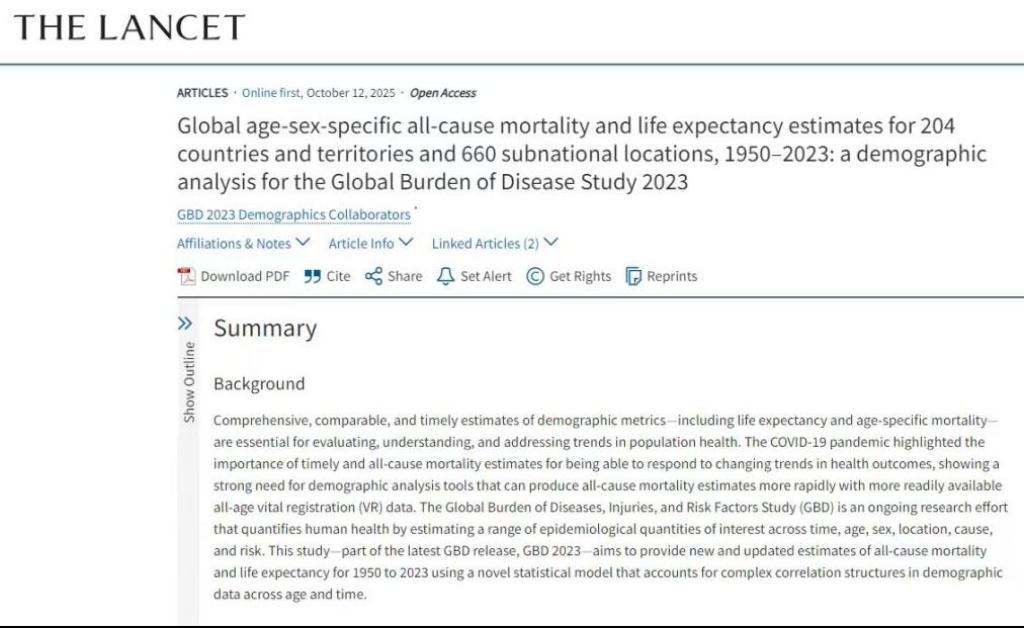Toggle the vertical Show Outline label

188,382
